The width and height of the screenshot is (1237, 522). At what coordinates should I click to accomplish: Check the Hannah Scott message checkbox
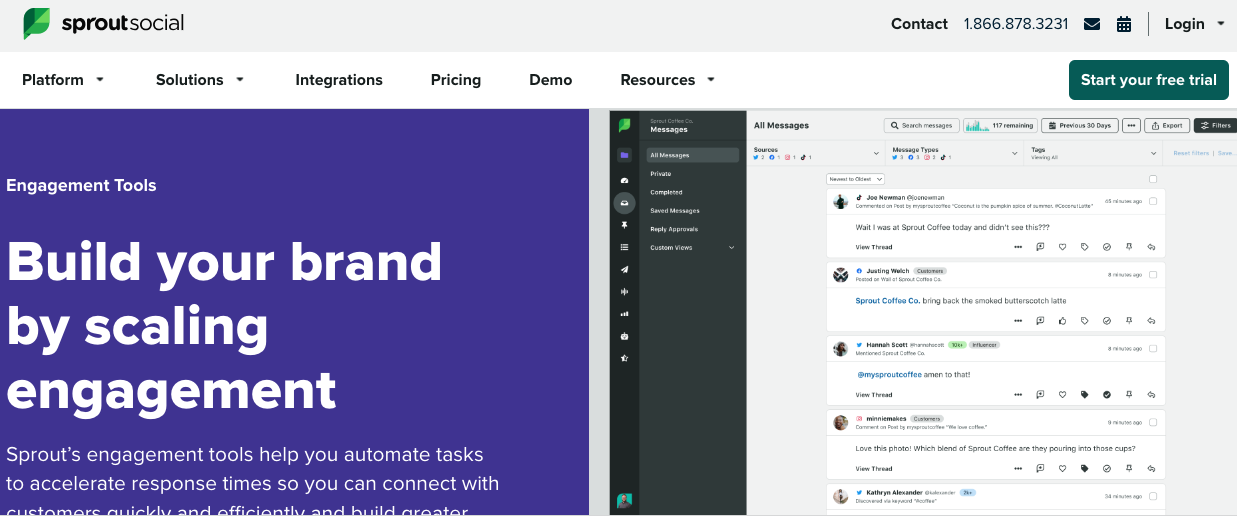tap(1153, 348)
